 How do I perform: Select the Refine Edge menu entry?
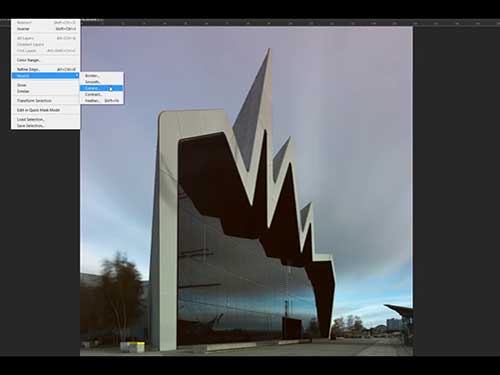[45, 69]
